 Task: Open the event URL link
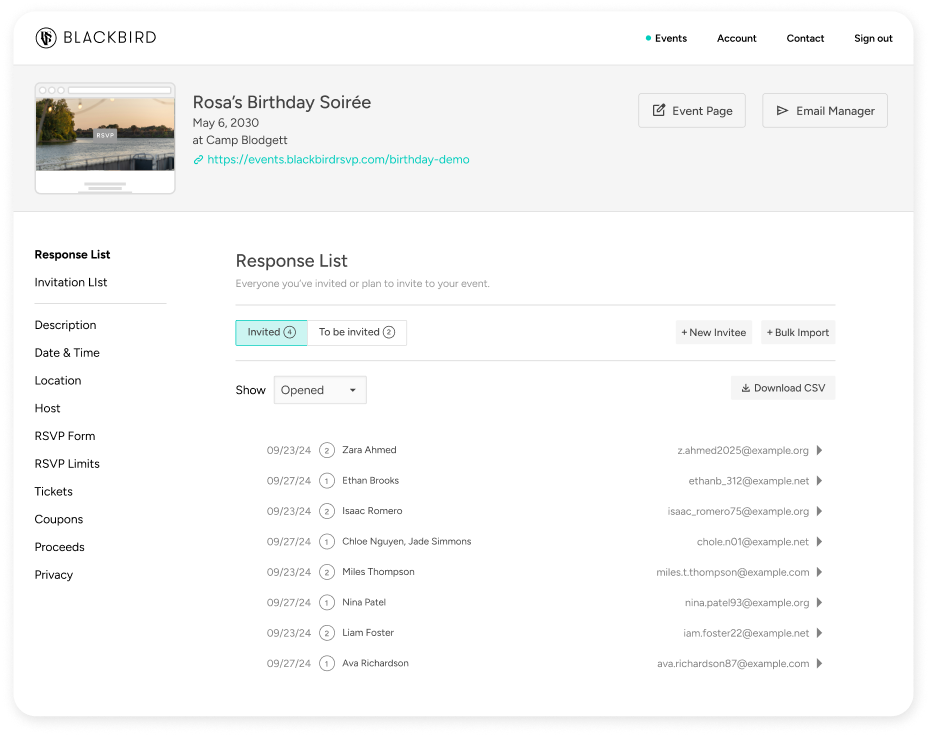(x=340, y=160)
